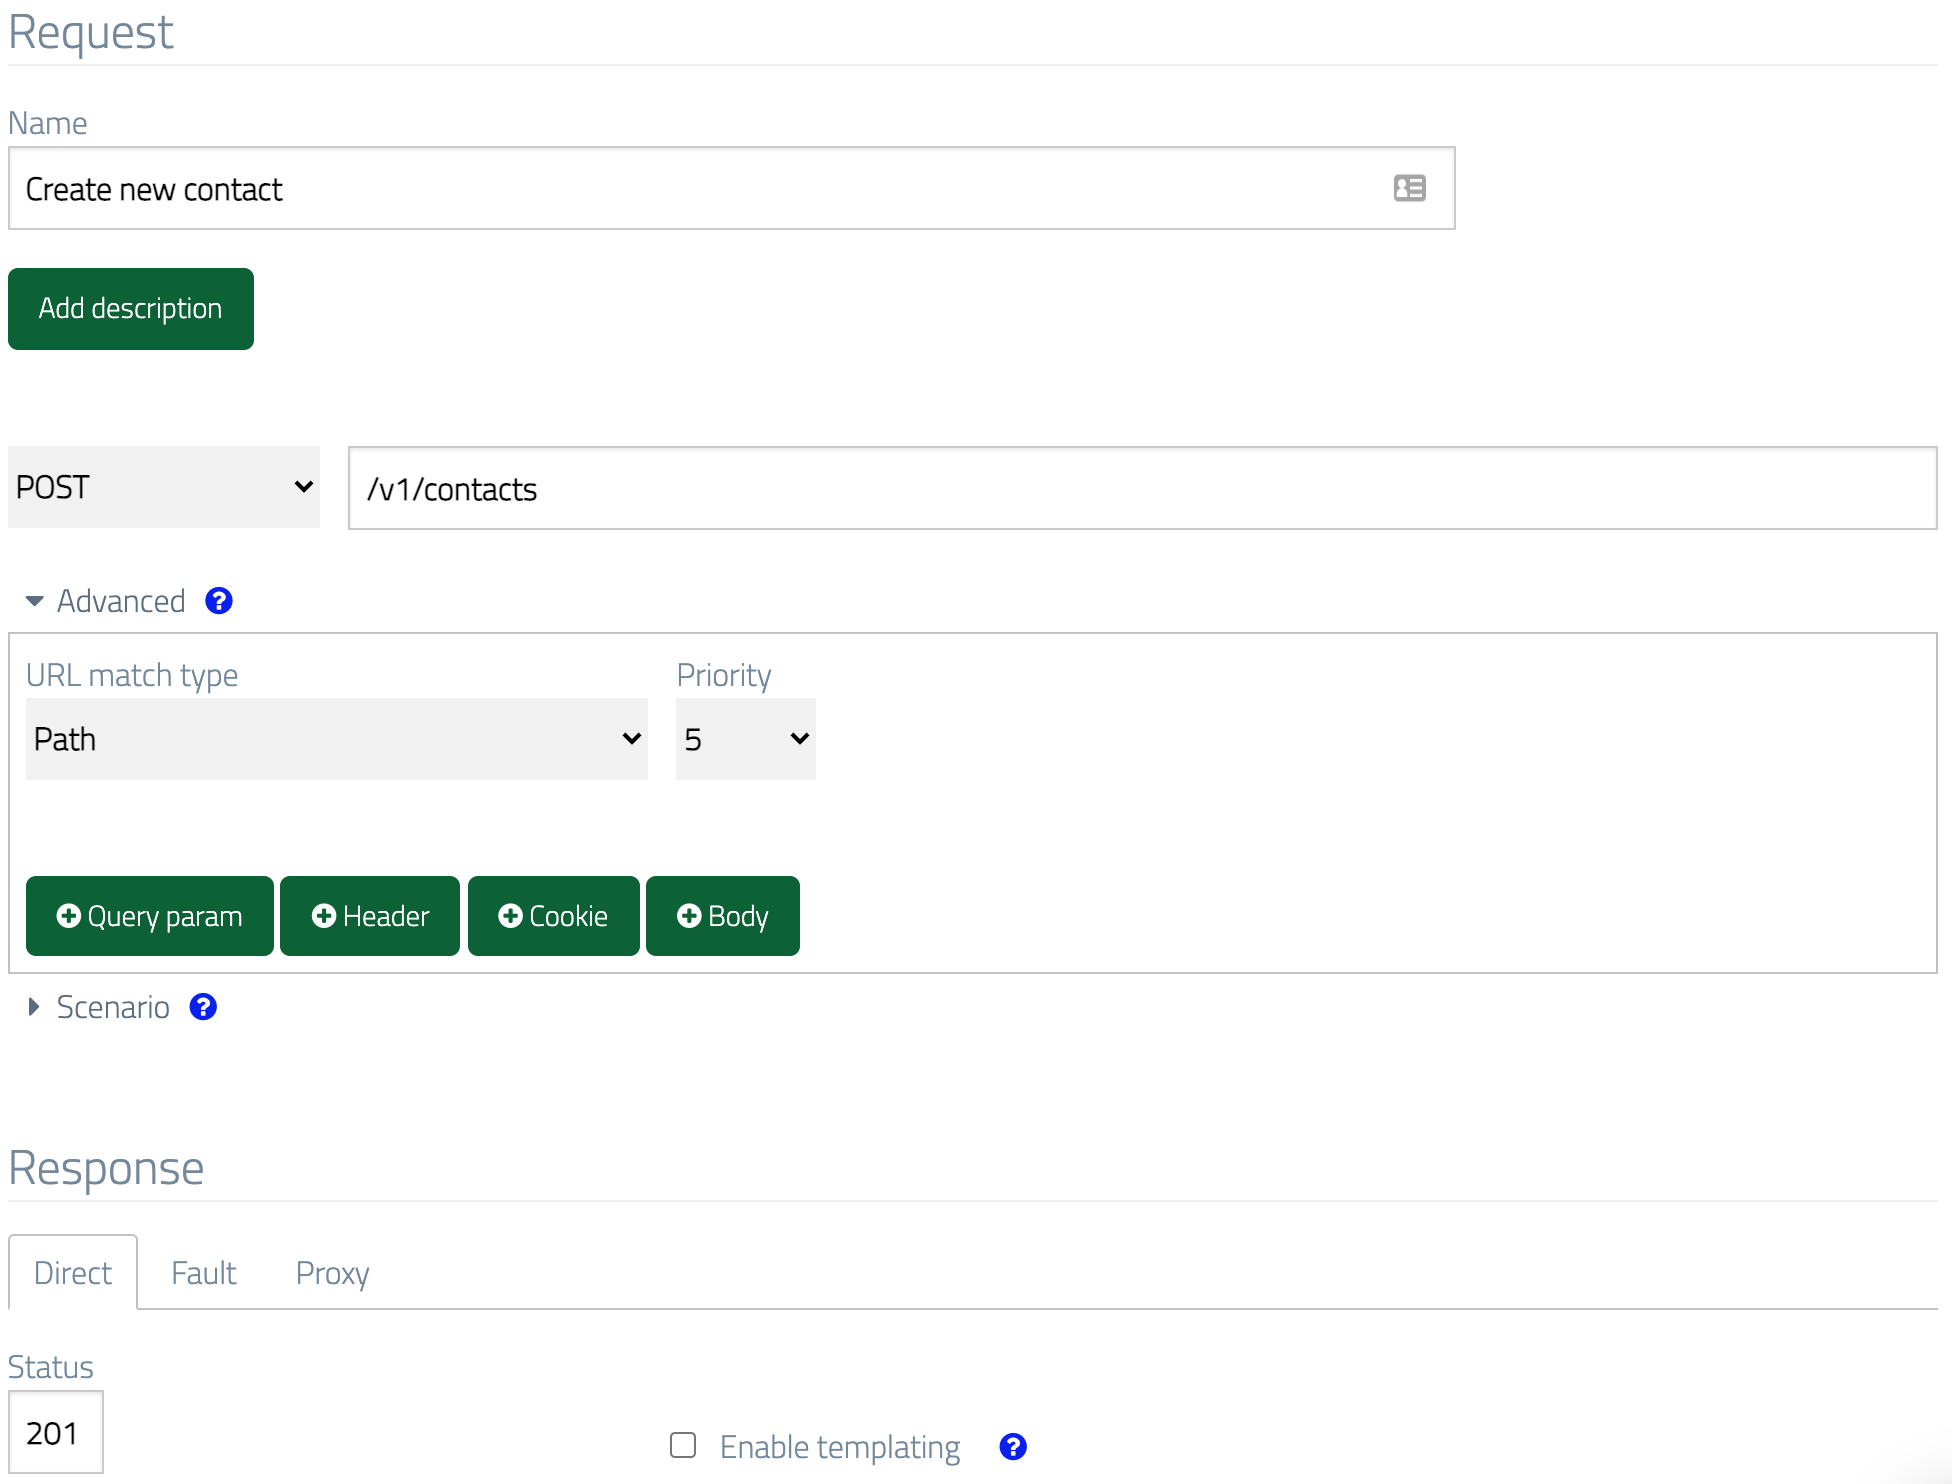Open help icon beside Enable templating
Image resolution: width=1952 pixels, height=1484 pixels.
click(1013, 1447)
